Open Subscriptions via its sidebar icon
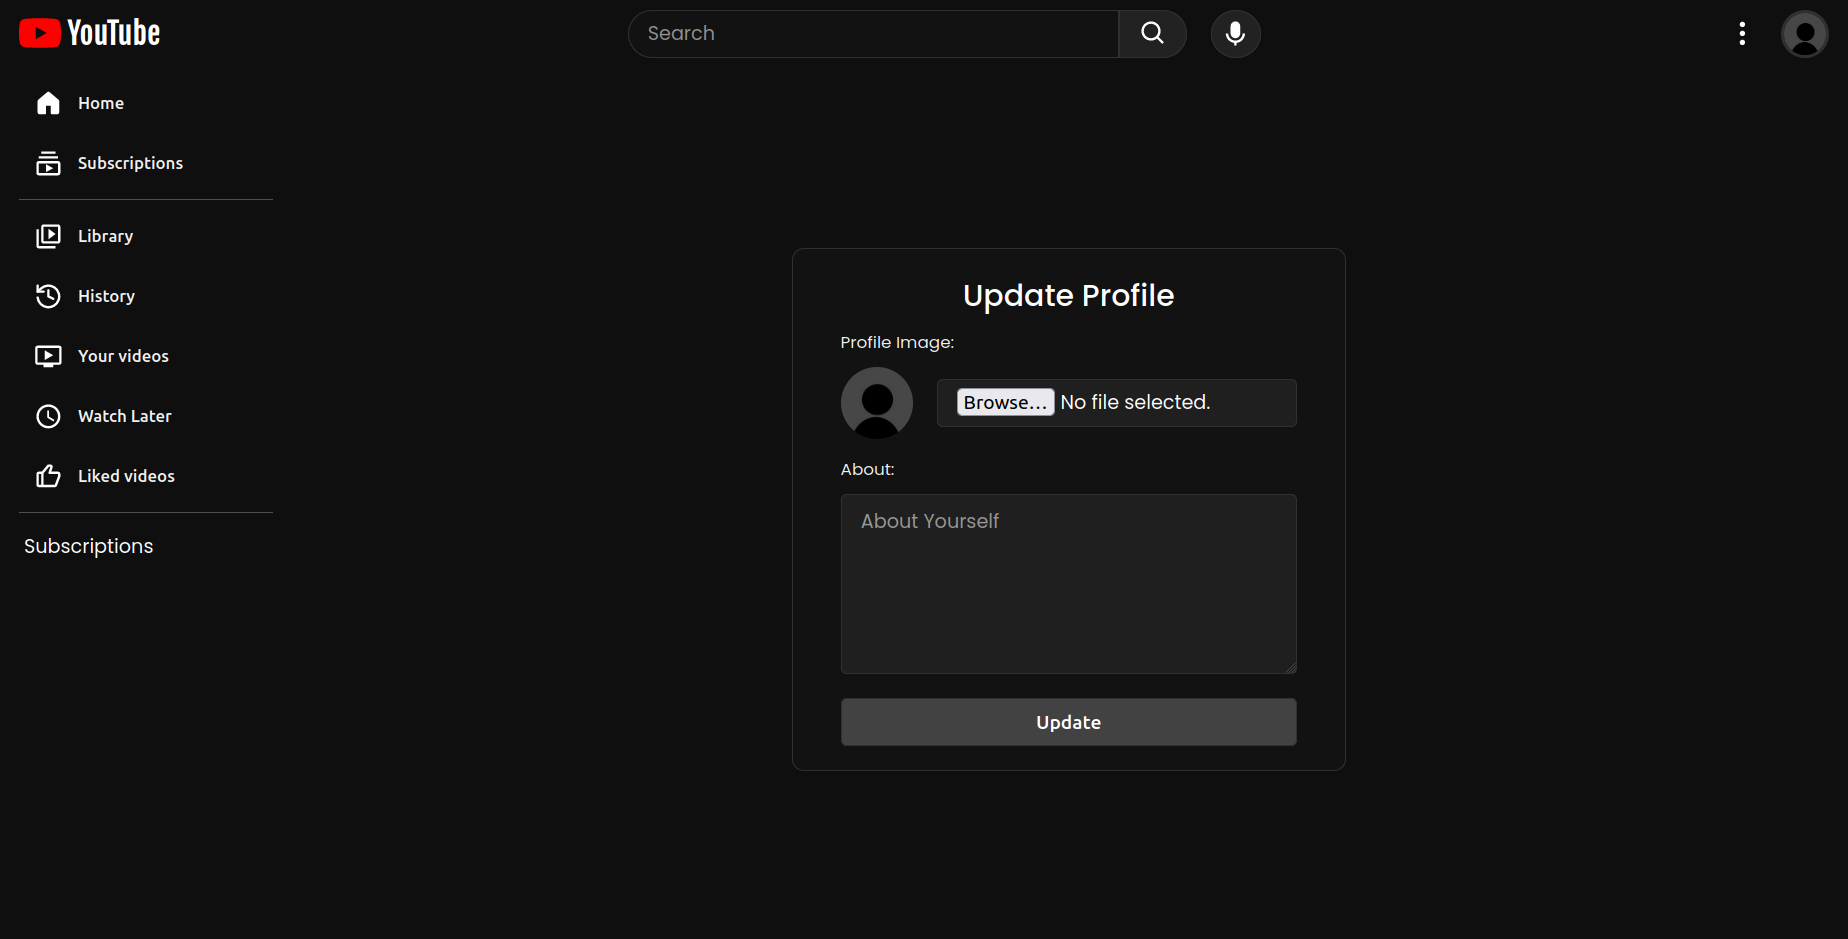1848x939 pixels. [48, 162]
